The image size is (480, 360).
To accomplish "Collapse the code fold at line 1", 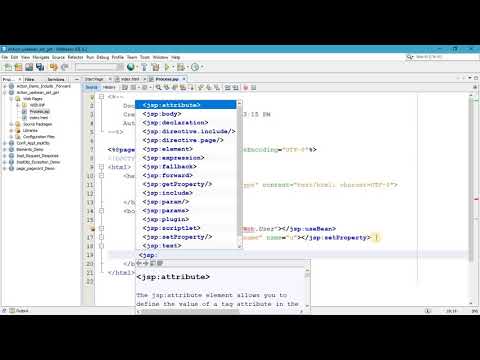I will (101, 97).
